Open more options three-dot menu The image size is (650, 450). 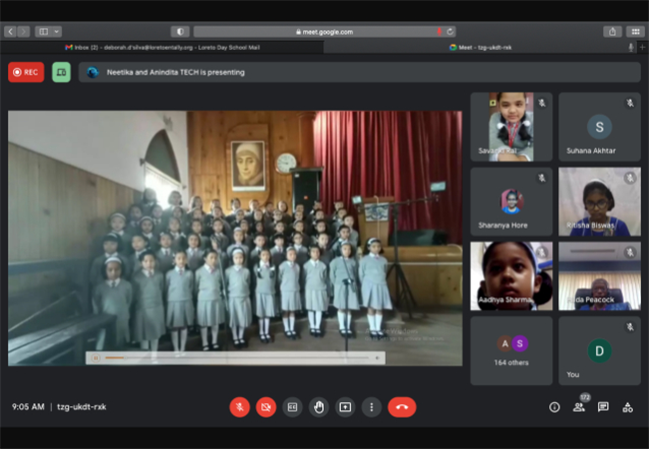[x=371, y=407]
